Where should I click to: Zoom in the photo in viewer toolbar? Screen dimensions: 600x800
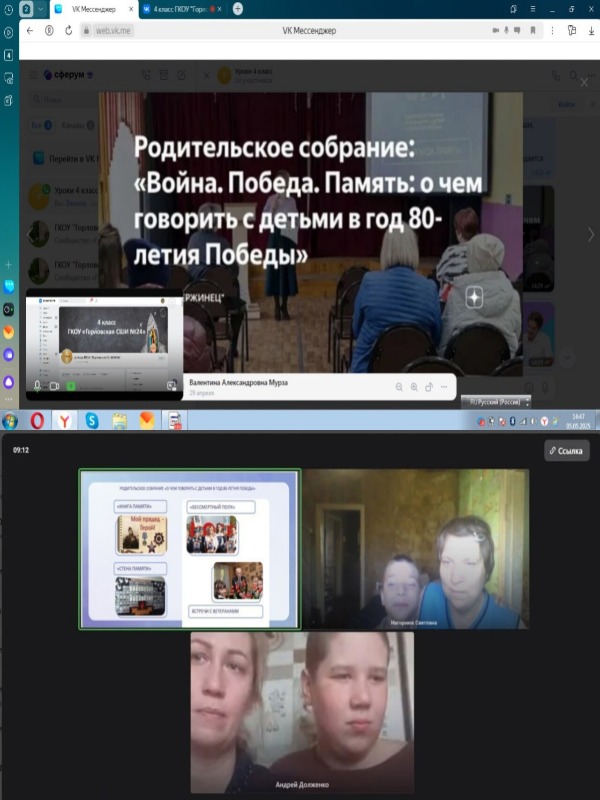point(414,387)
